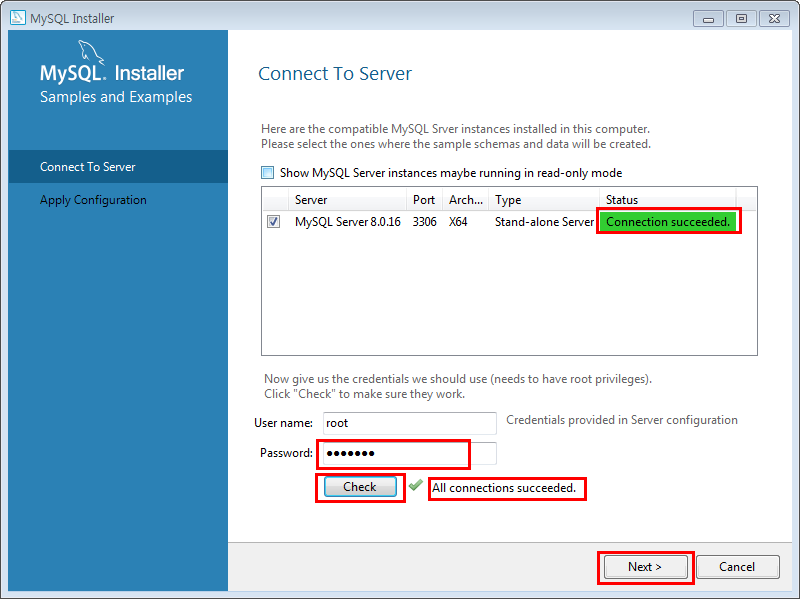Uncheck the MySQL Server 8.0.16 row checkbox
This screenshot has height=599, width=800.
tap(273, 221)
